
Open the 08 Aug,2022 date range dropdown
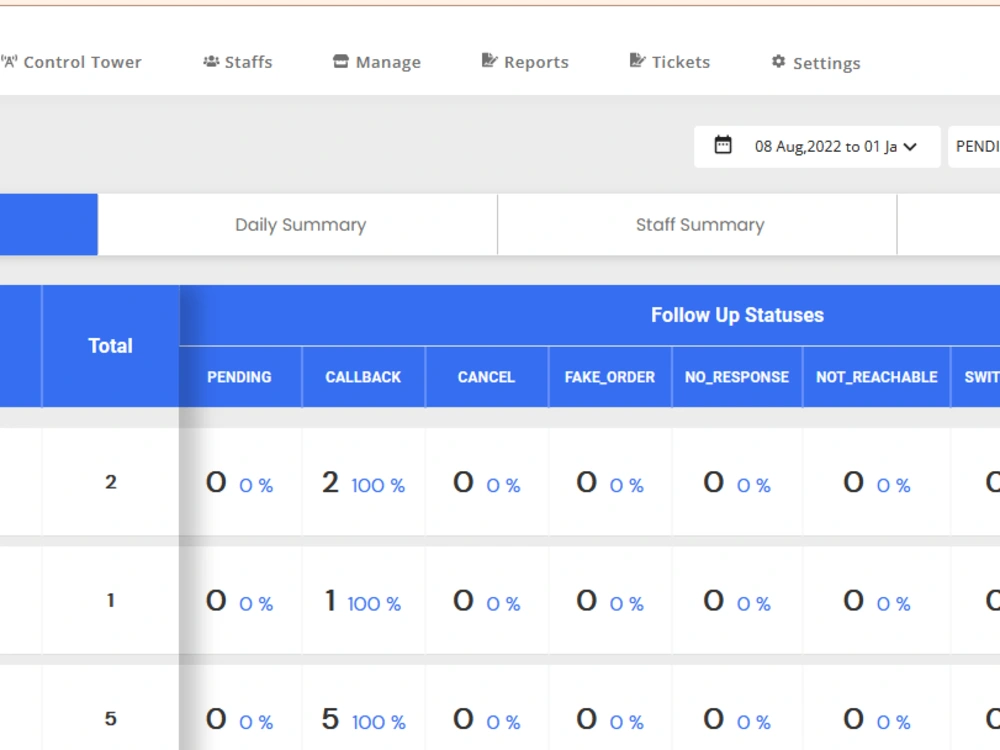(x=817, y=147)
